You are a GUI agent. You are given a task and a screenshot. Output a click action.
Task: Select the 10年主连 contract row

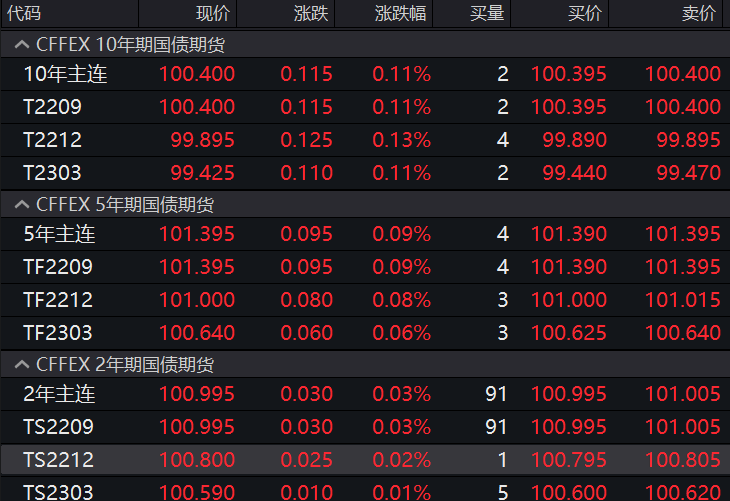tap(65, 74)
